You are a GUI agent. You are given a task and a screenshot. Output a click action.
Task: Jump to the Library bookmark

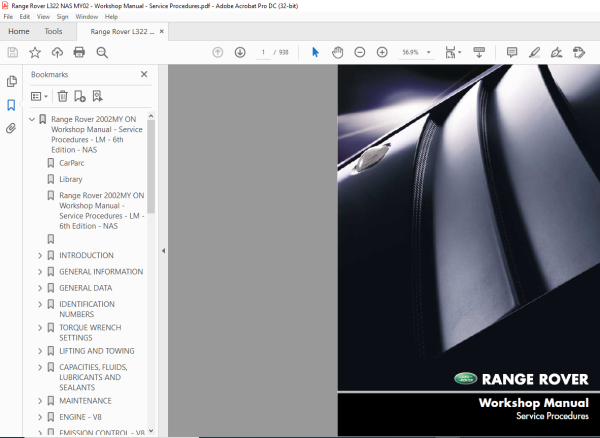tap(70, 179)
